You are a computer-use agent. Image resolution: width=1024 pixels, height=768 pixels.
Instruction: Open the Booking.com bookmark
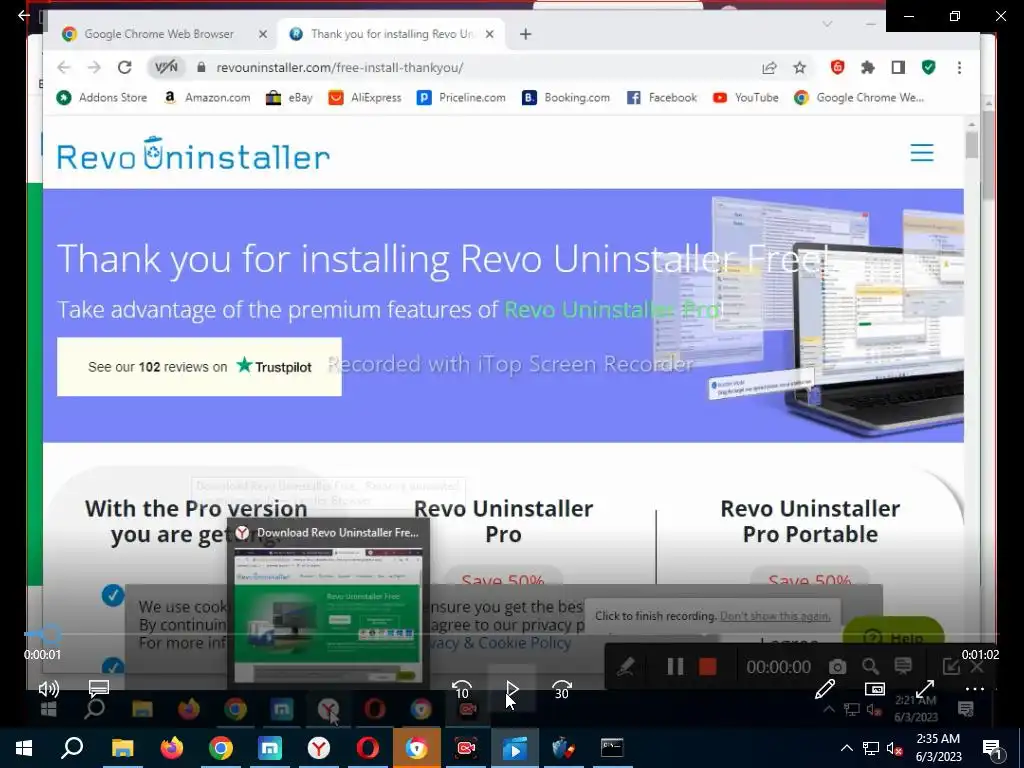[x=566, y=97]
